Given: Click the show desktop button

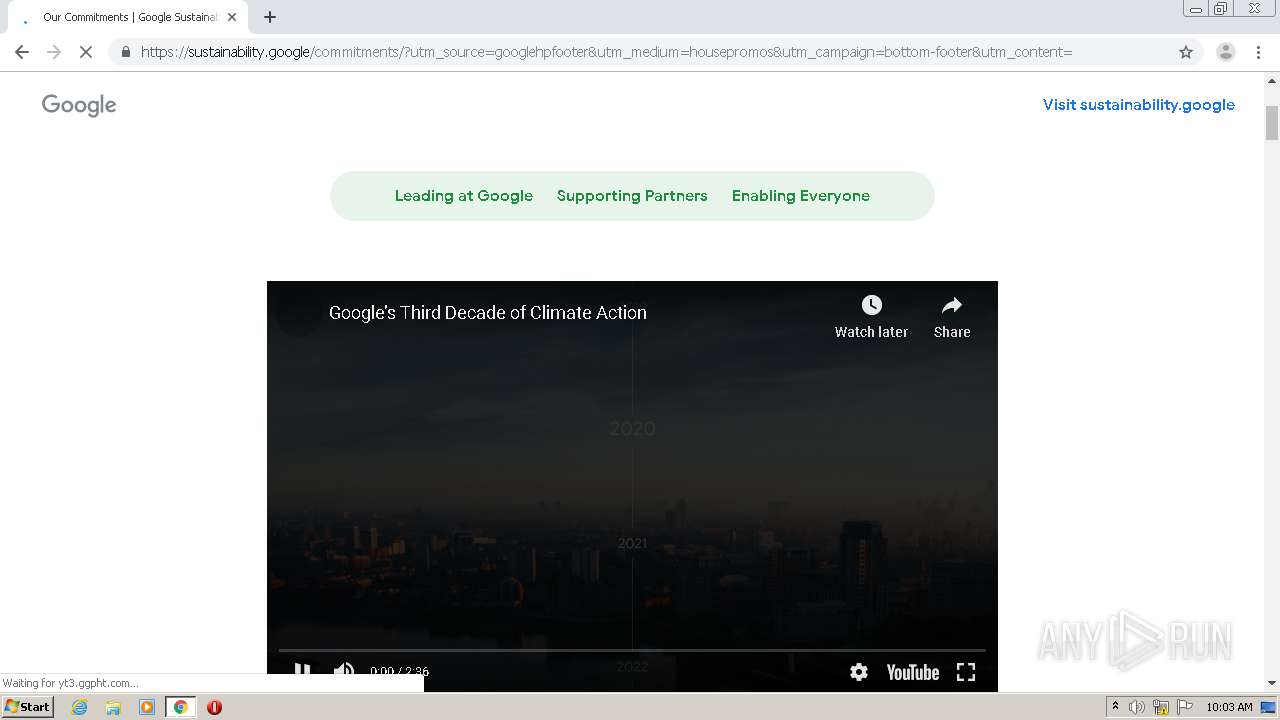Looking at the screenshot, I should point(1269,707).
